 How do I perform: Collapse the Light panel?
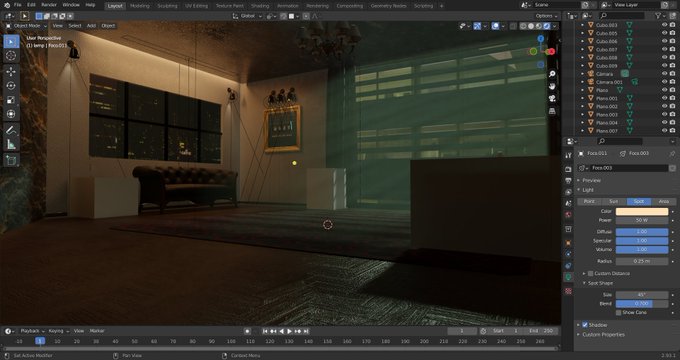(x=588, y=190)
